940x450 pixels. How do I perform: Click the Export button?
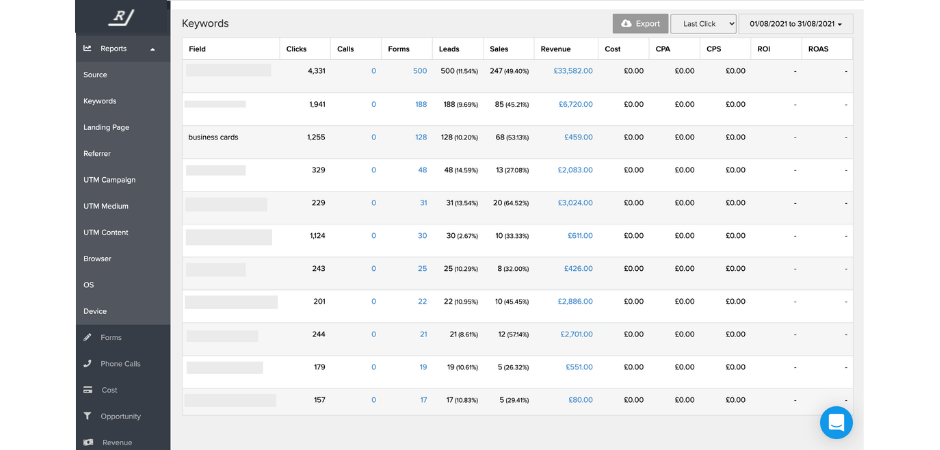point(640,23)
